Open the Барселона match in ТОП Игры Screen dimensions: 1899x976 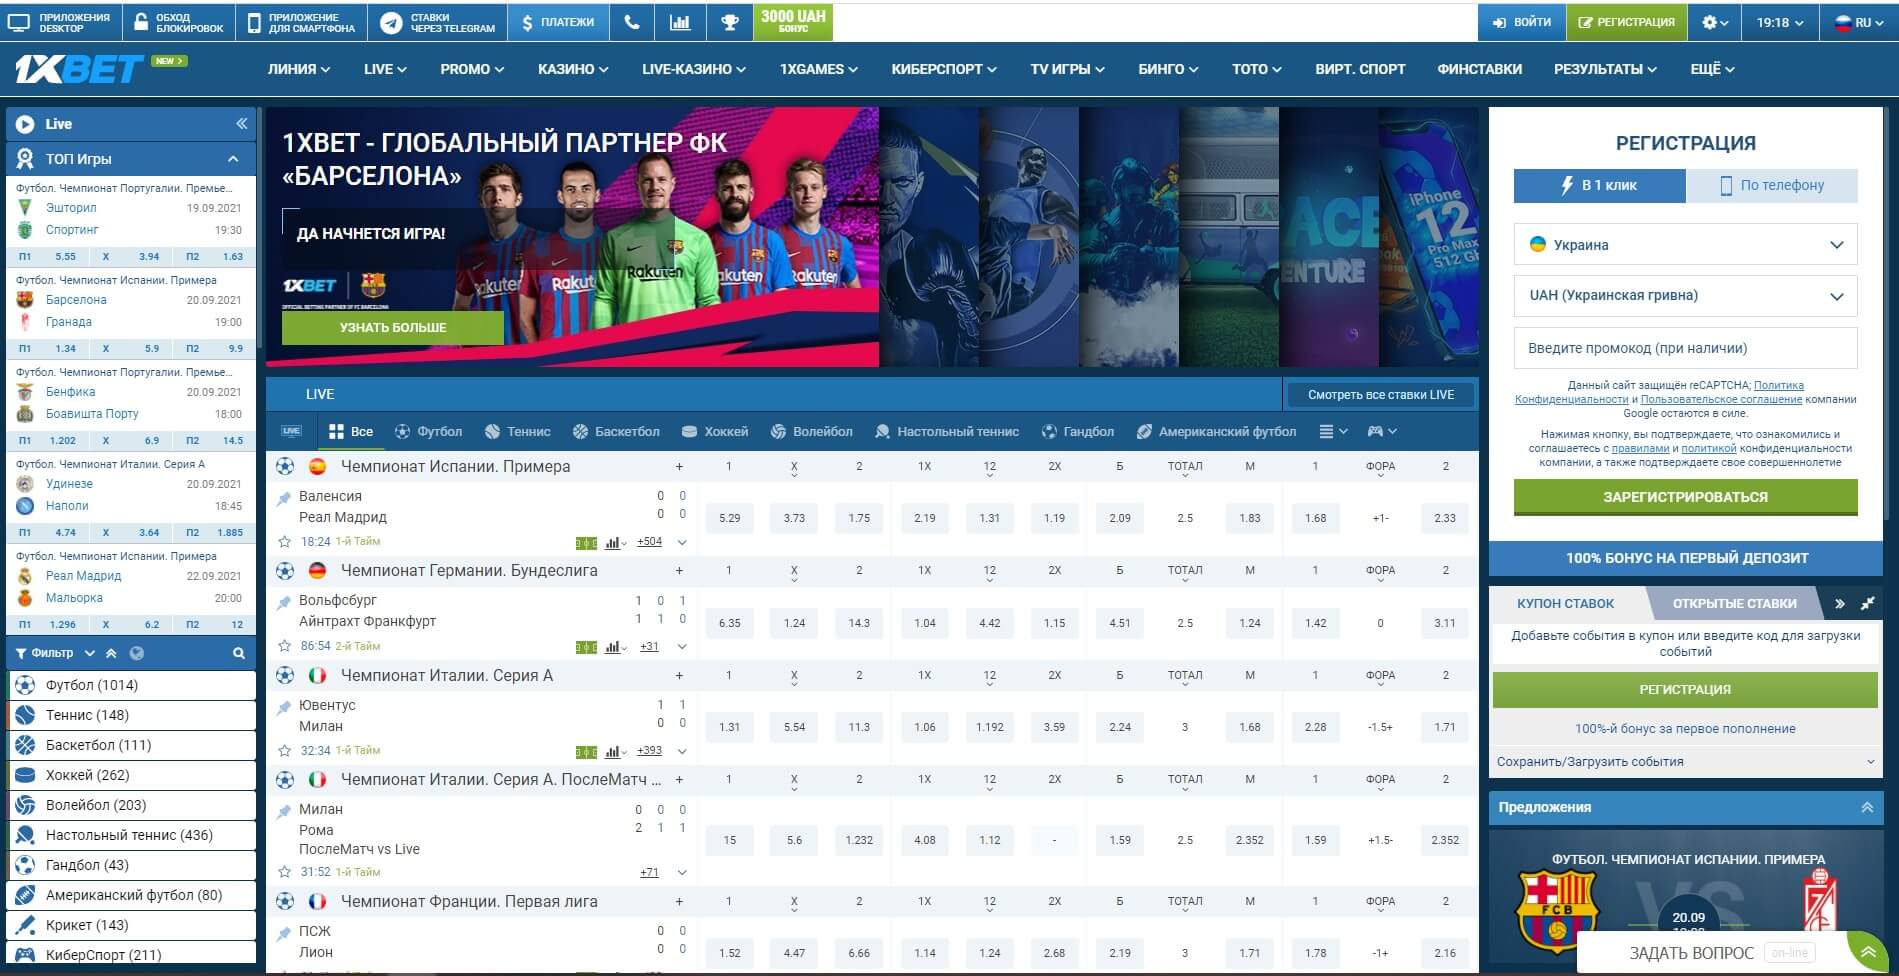(x=131, y=310)
